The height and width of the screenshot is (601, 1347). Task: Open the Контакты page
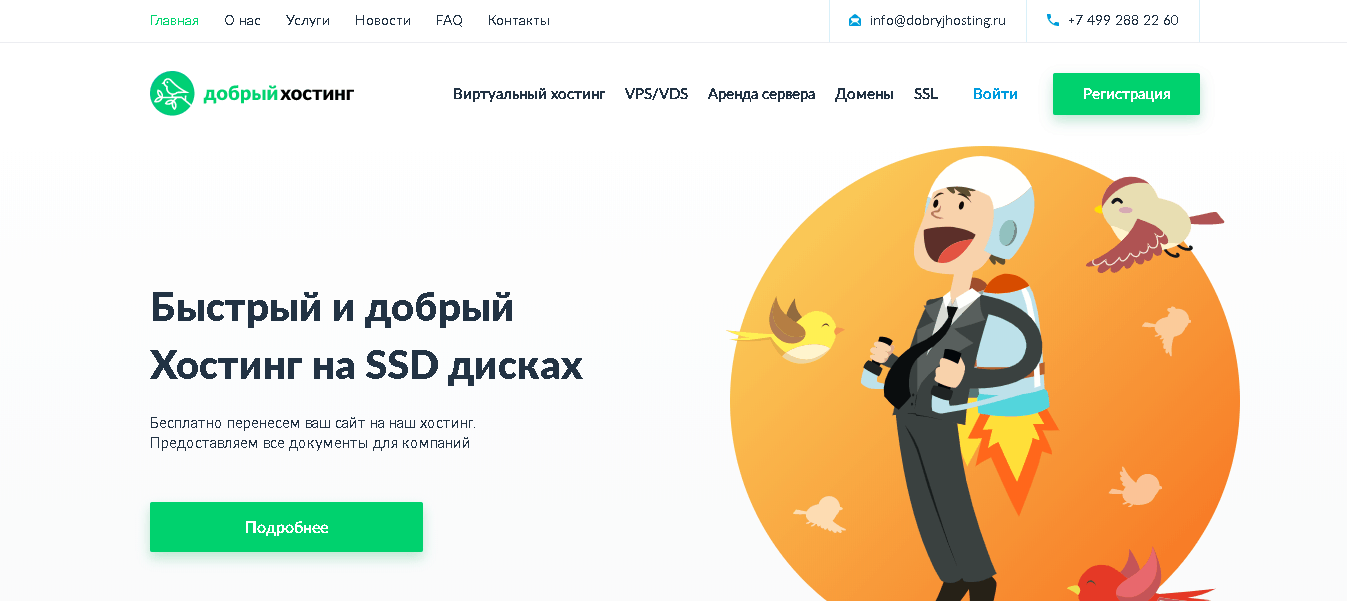point(519,20)
